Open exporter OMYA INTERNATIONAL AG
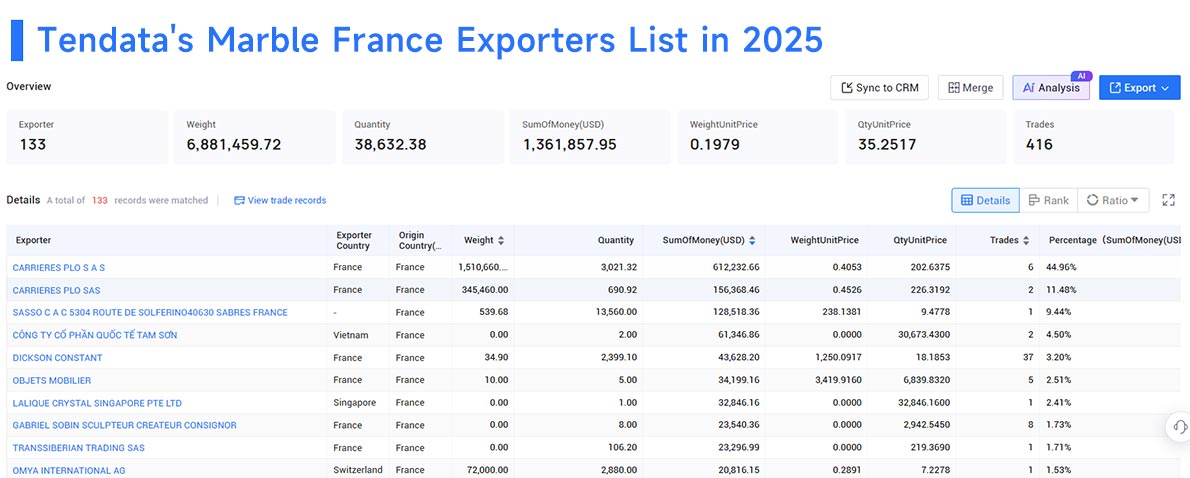This screenshot has height=478, width=1190. click(x=69, y=470)
